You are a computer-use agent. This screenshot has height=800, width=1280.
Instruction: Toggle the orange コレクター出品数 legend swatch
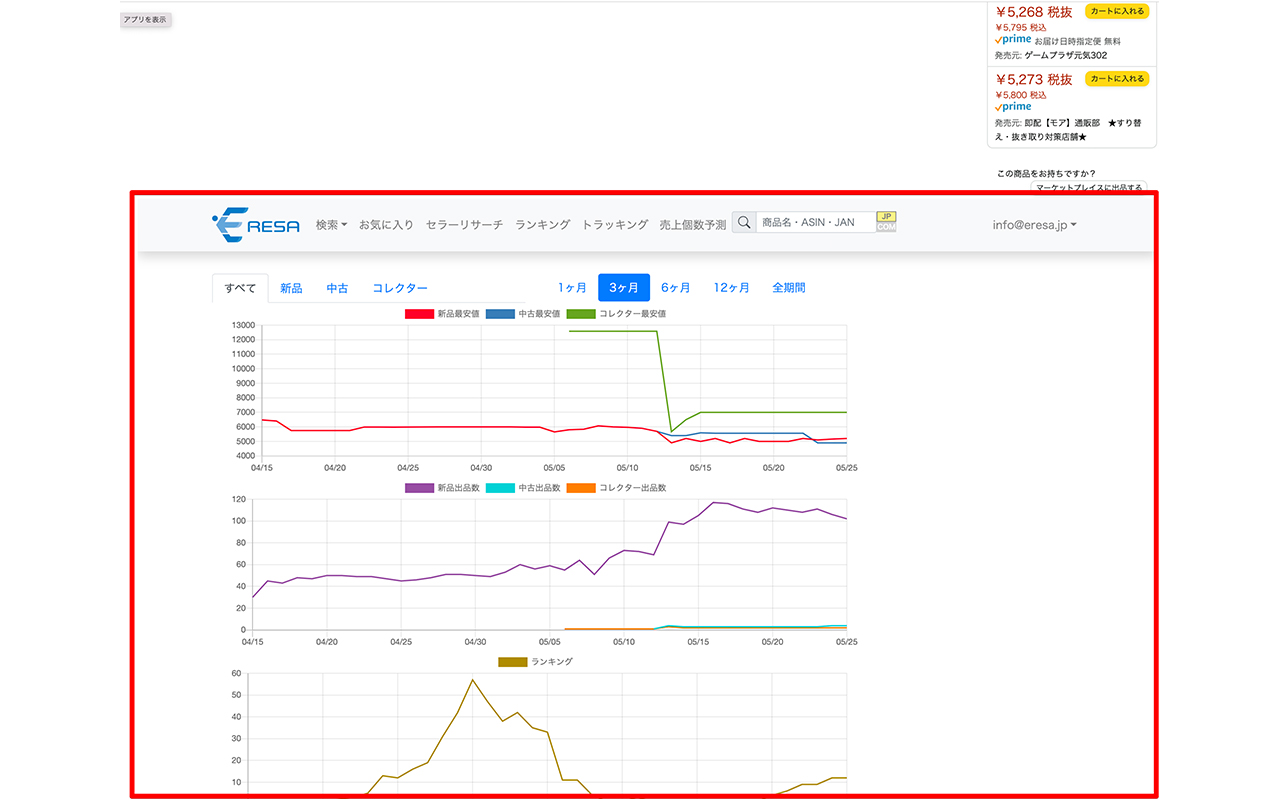click(x=581, y=488)
